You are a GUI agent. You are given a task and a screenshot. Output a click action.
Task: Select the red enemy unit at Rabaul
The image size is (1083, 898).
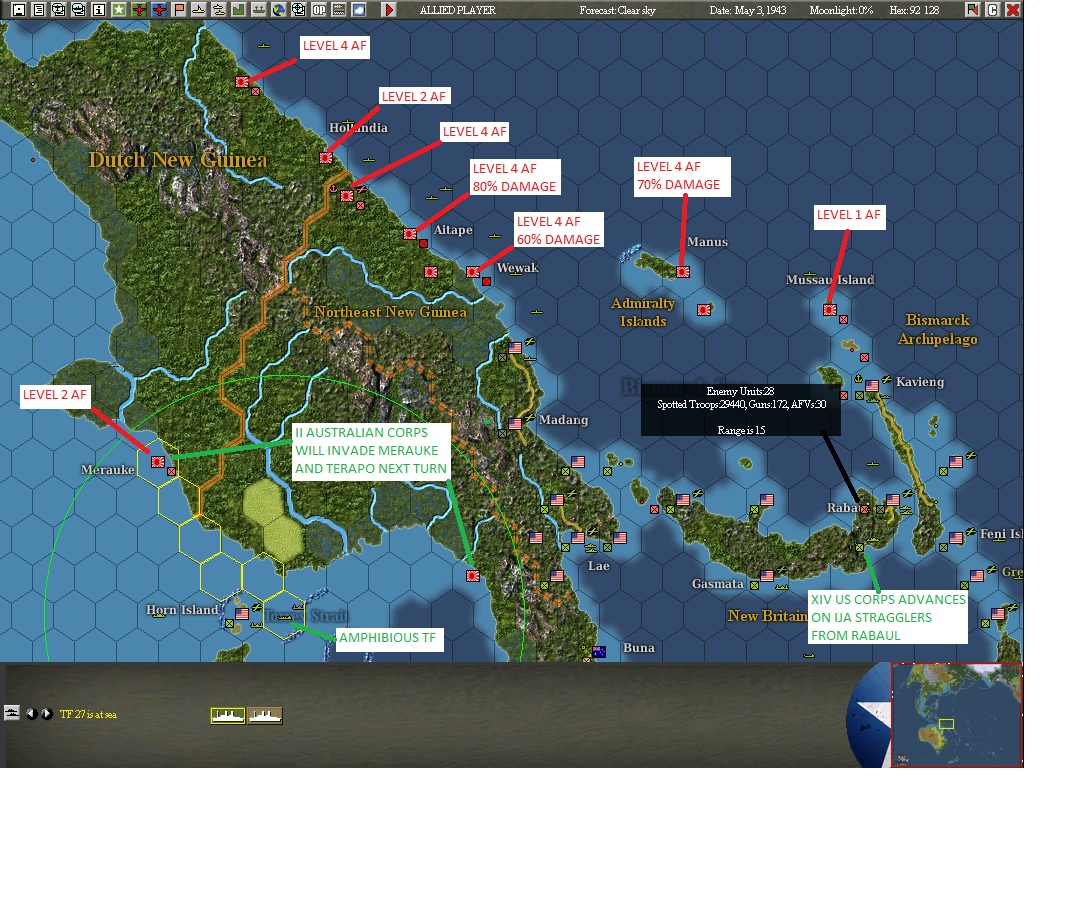(865, 509)
